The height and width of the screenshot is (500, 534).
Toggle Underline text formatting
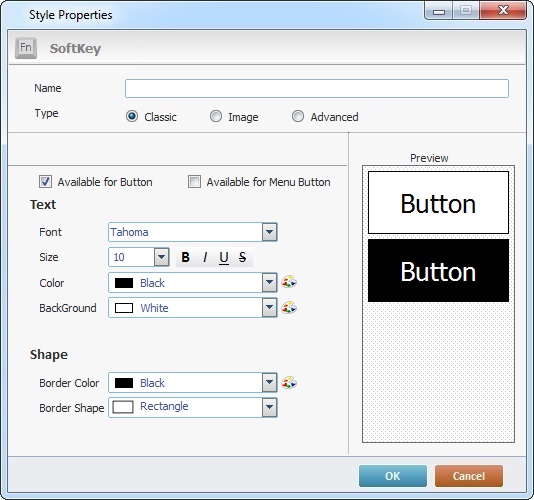click(224, 257)
